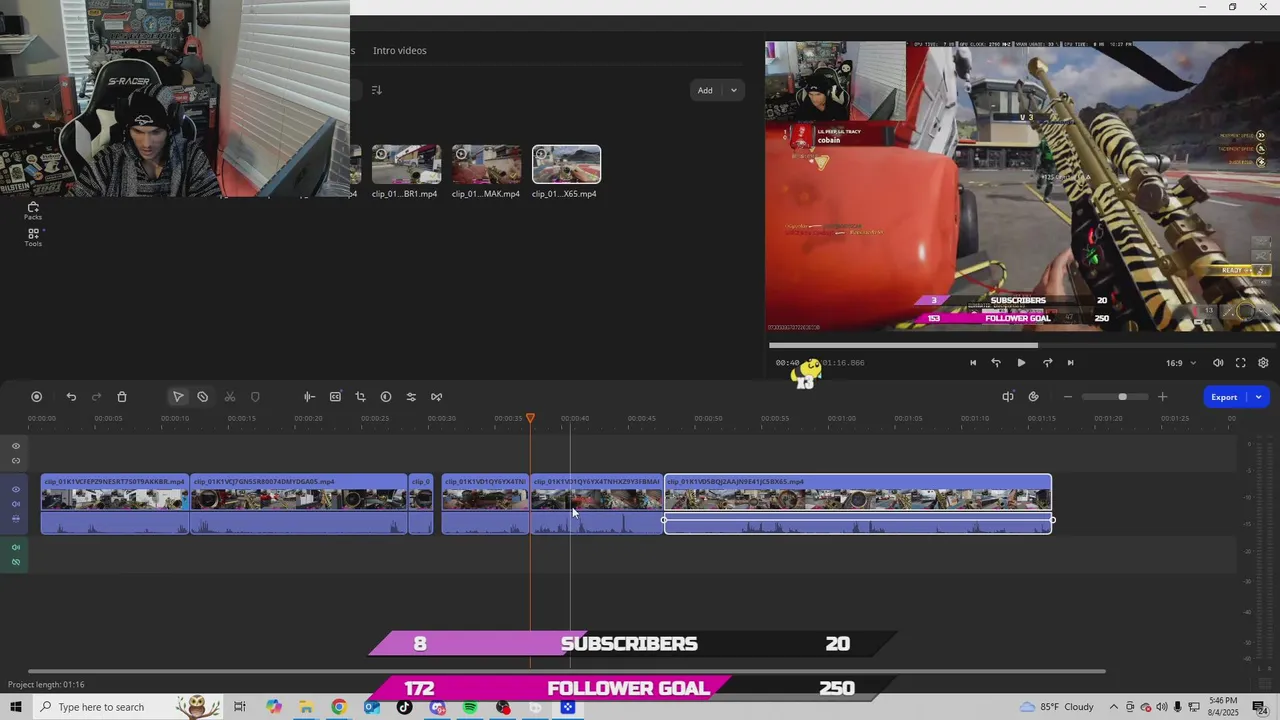Adjust preview volume speaker icon
Screen dimensions: 1280x720
coord(1218,363)
